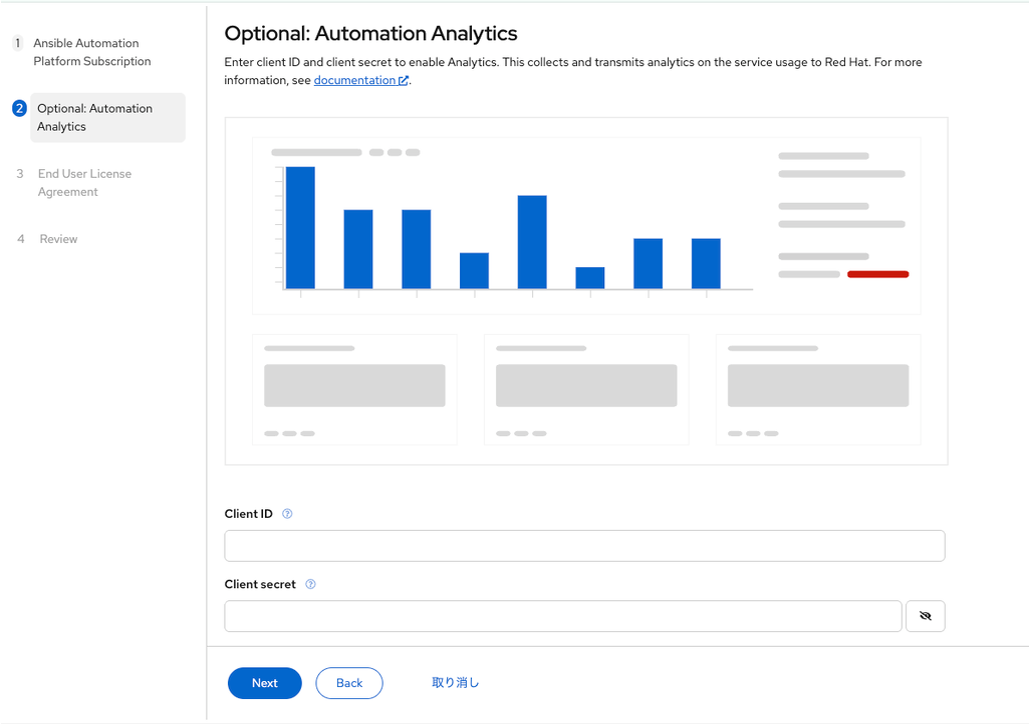Select End User License Agreement step
The height and width of the screenshot is (724, 1030).
pos(84,183)
